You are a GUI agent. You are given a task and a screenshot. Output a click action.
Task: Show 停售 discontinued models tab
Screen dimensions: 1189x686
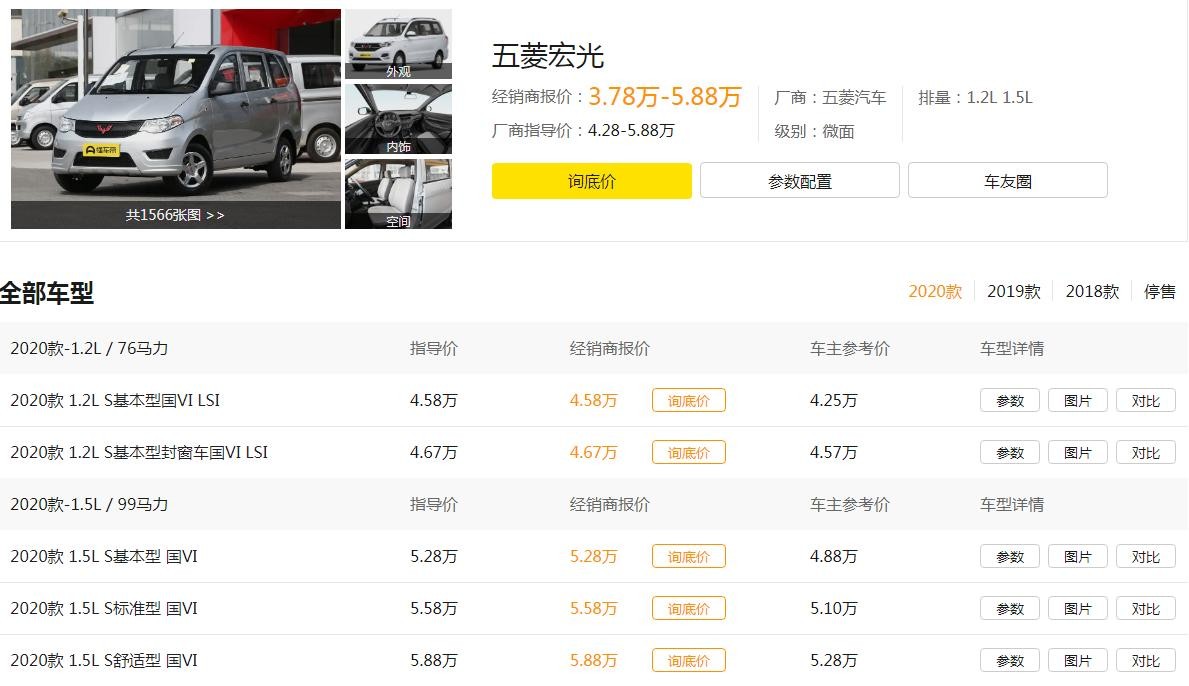[1160, 291]
